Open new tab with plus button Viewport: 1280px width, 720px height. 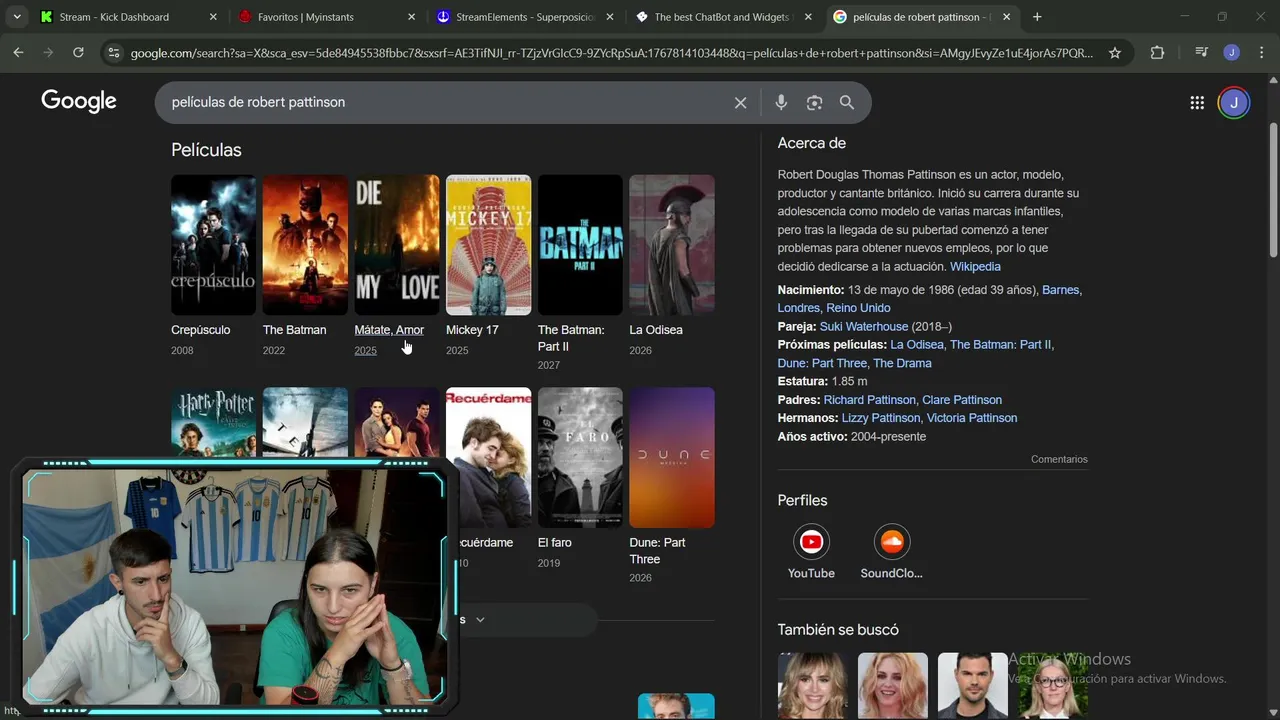pyautogui.click(x=1037, y=17)
